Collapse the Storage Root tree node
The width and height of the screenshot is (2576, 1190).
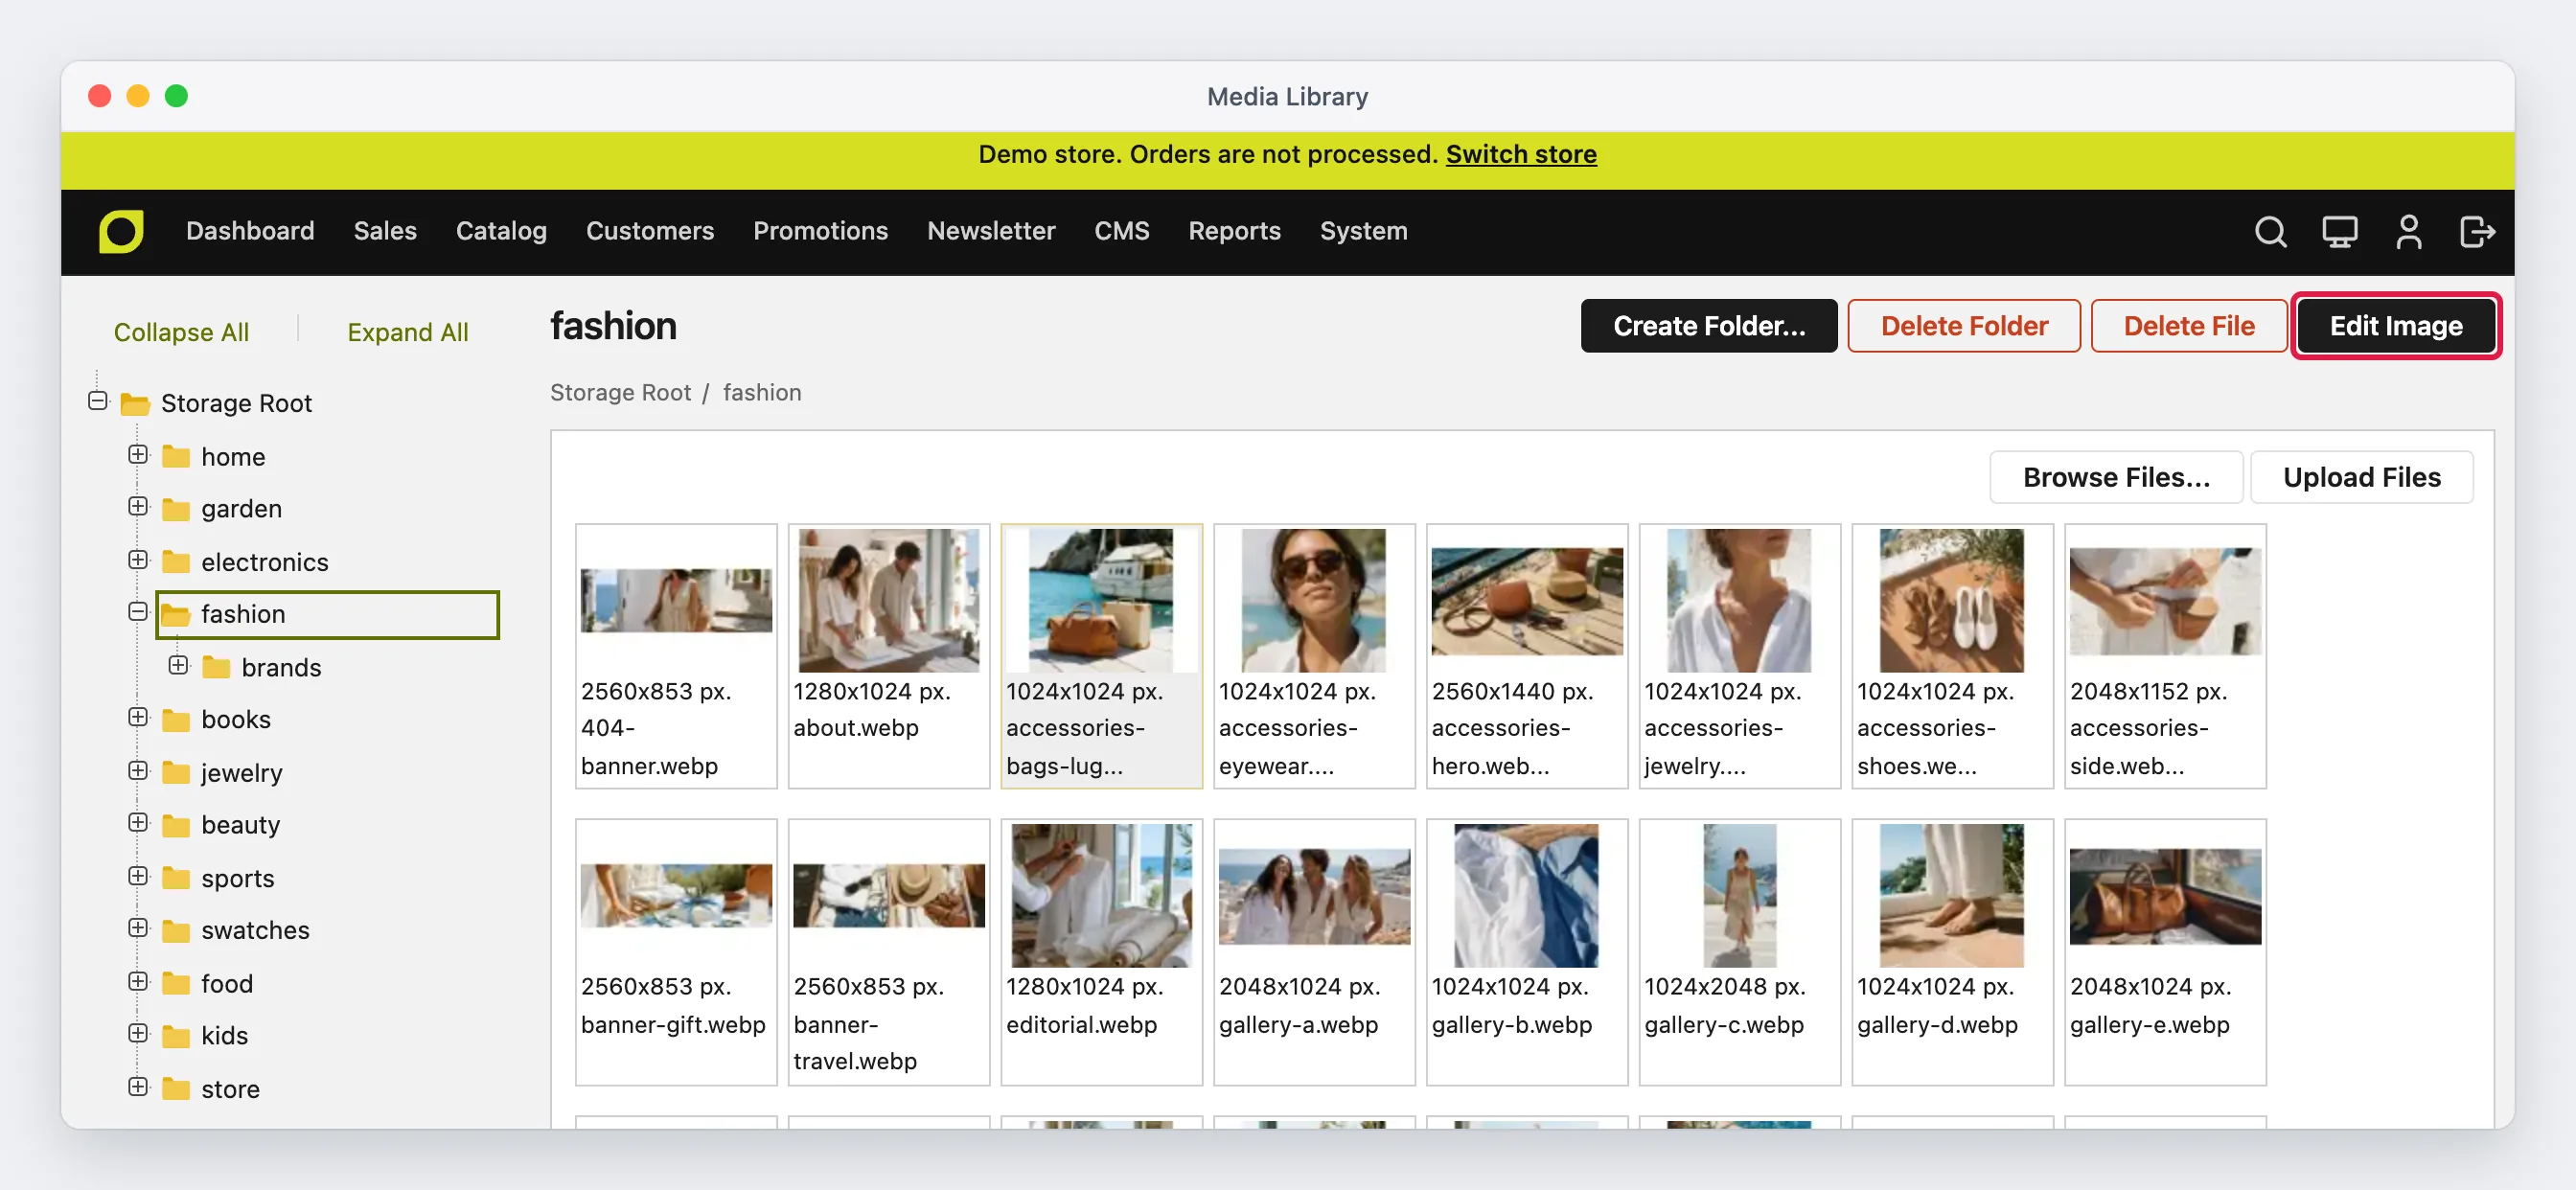click(97, 401)
